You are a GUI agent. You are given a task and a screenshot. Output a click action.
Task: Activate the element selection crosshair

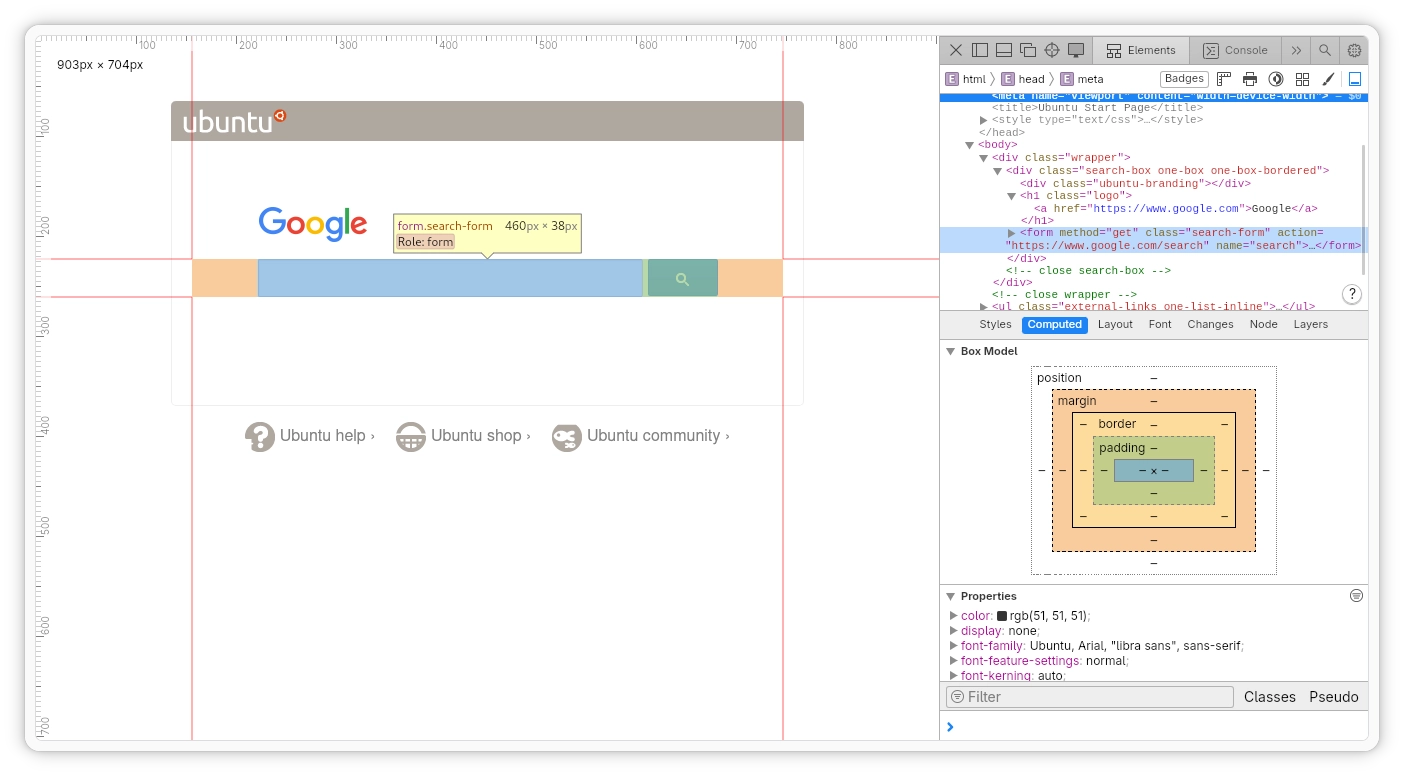pos(1052,50)
